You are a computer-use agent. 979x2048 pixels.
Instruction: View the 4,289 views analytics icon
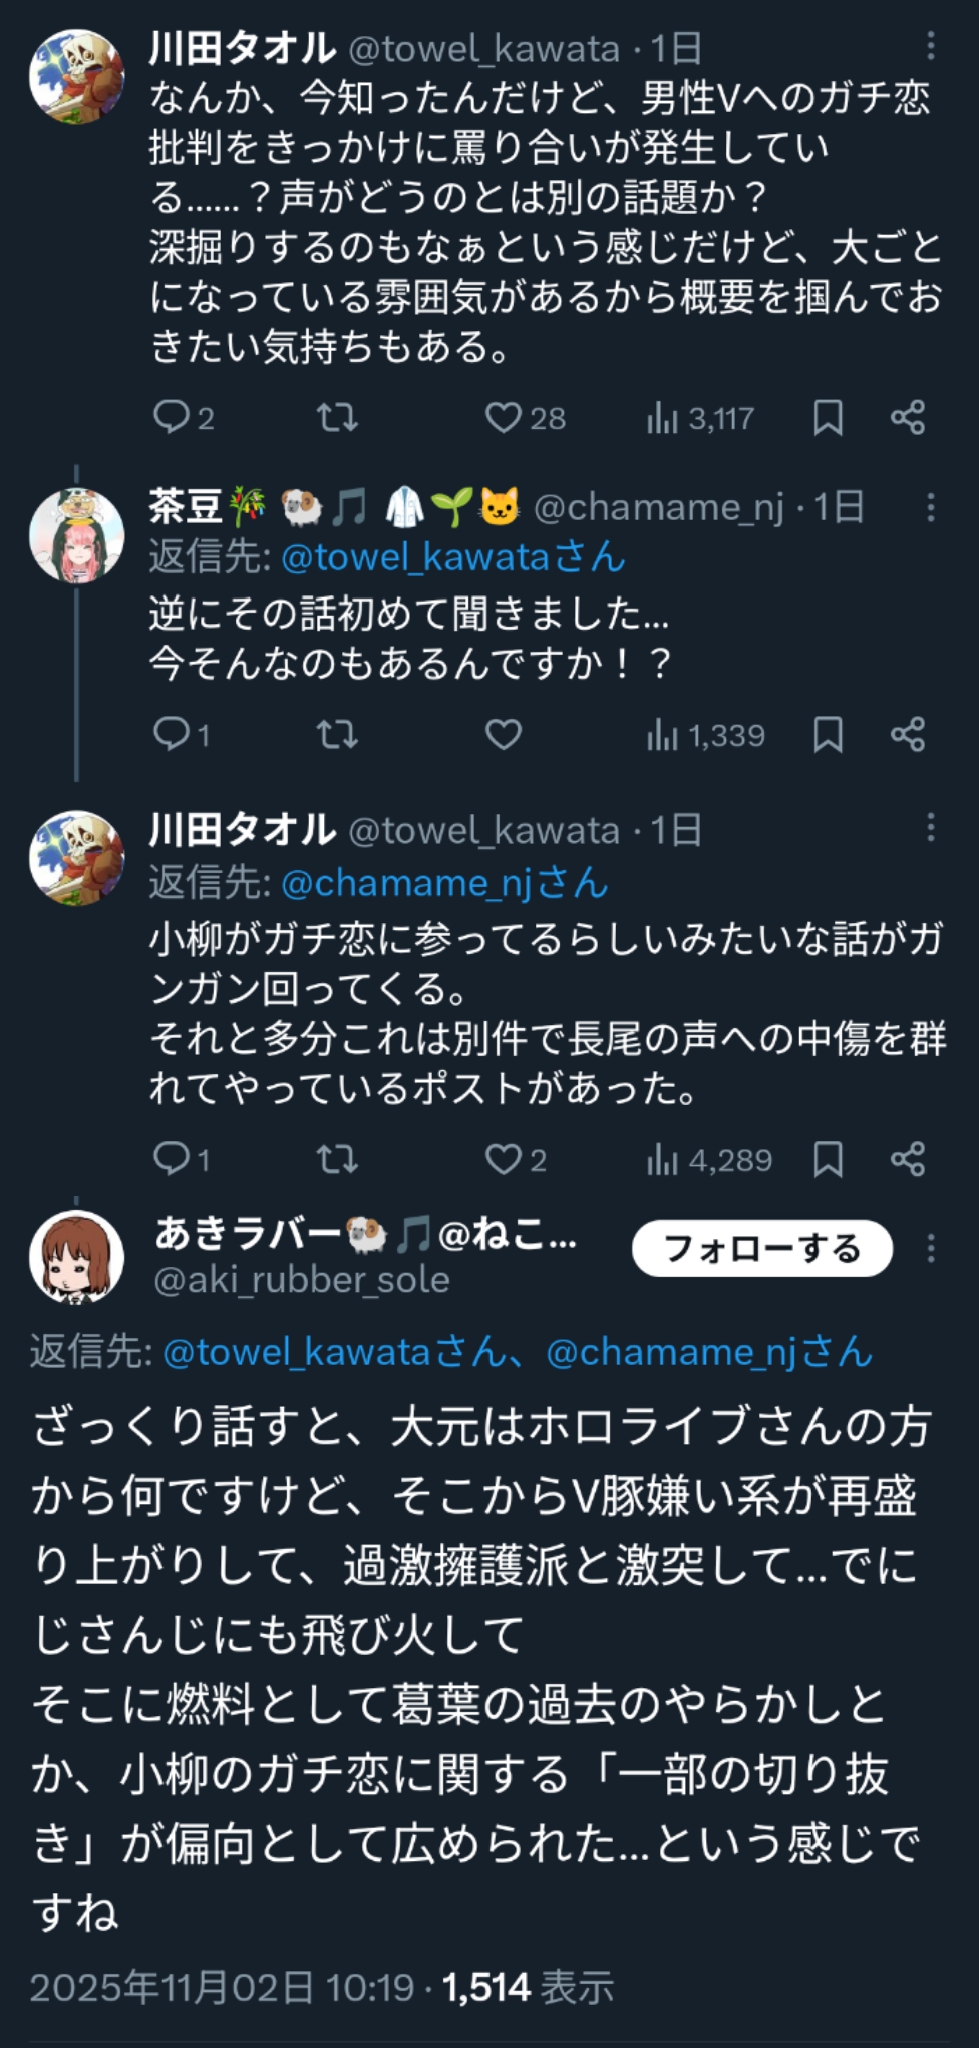point(662,1160)
